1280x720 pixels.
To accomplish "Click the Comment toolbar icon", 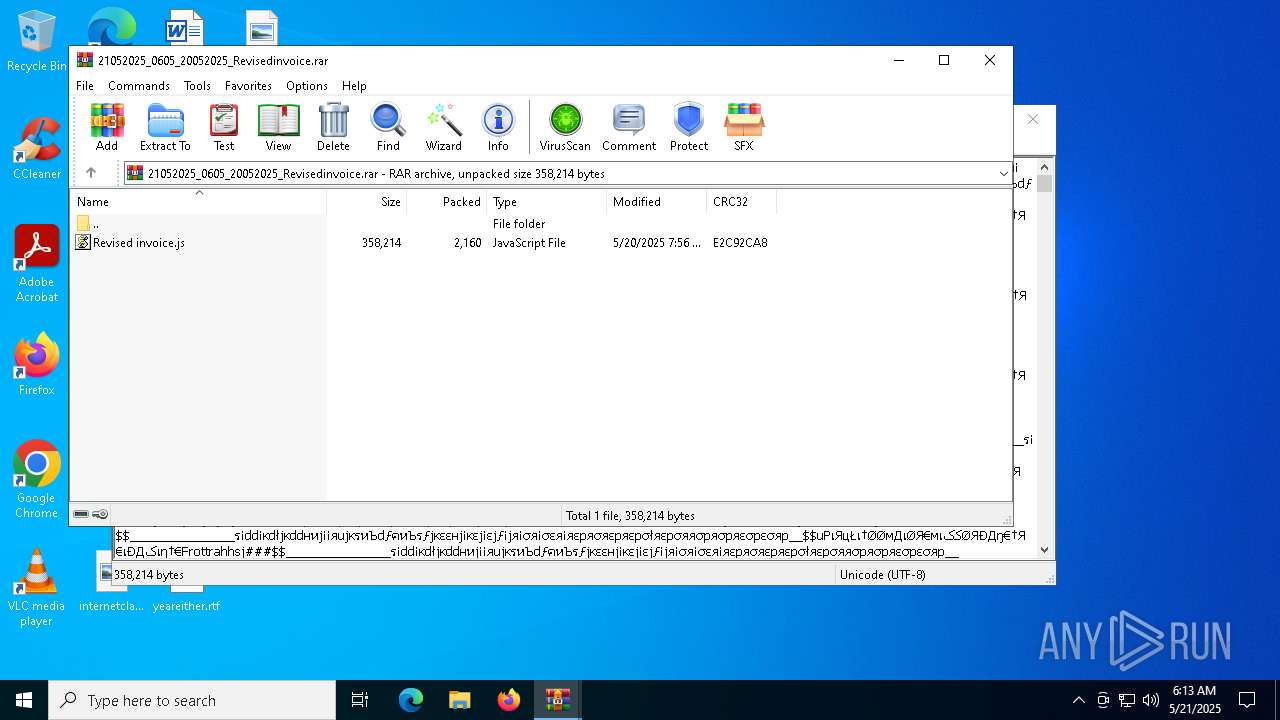I will click(x=629, y=127).
